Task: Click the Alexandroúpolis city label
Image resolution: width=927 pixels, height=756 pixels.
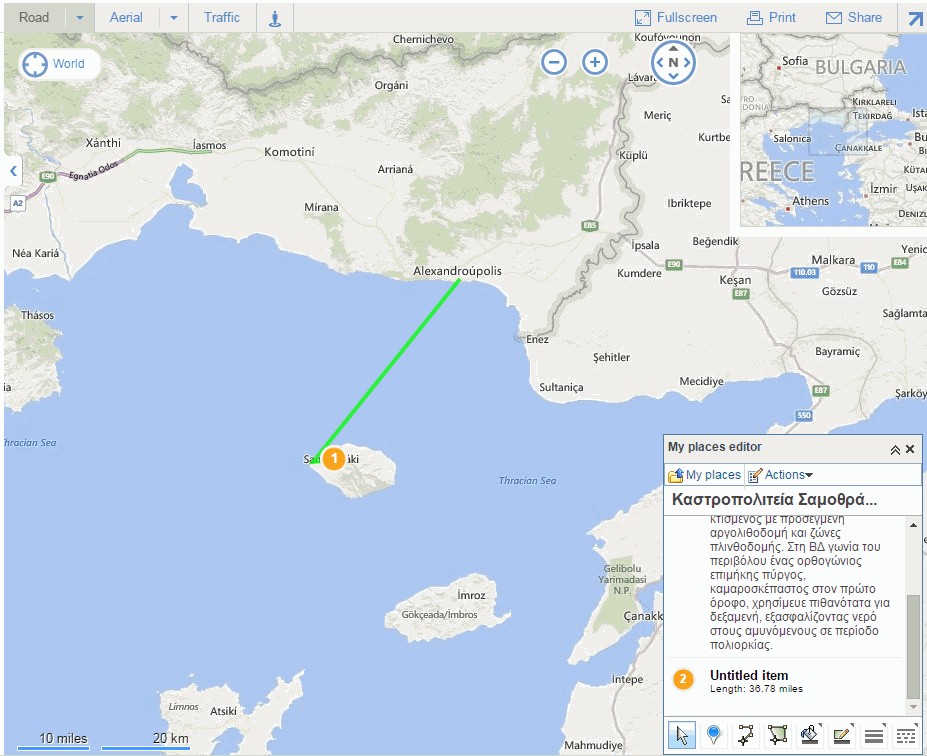Action: coord(457,271)
